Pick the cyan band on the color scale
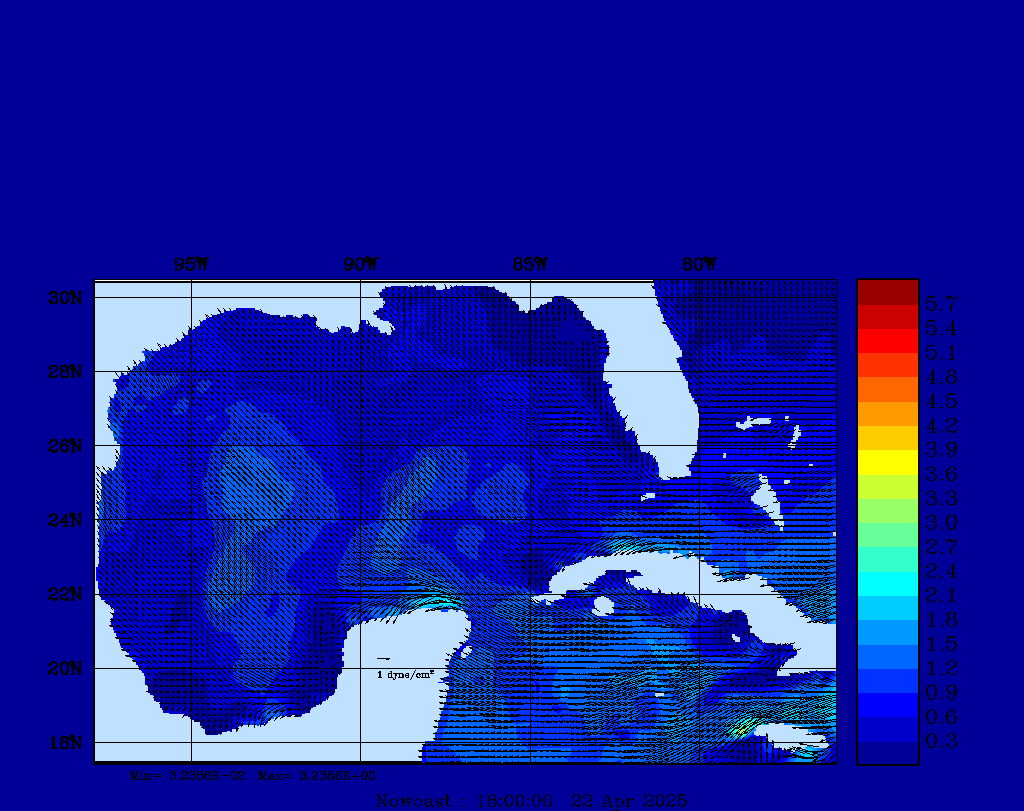The width and height of the screenshot is (1024, 811). pos(887,583)
